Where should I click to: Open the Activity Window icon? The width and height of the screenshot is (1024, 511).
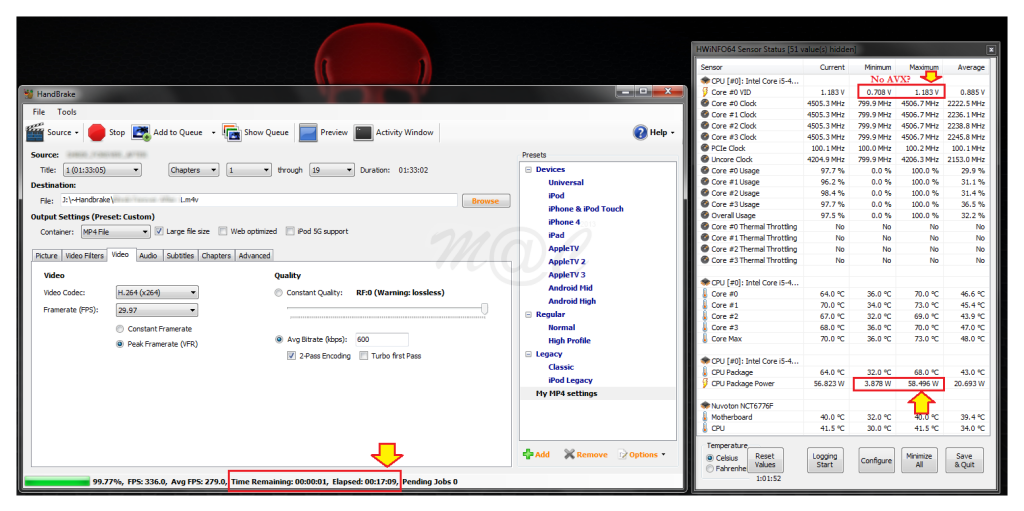click(363, 132)
